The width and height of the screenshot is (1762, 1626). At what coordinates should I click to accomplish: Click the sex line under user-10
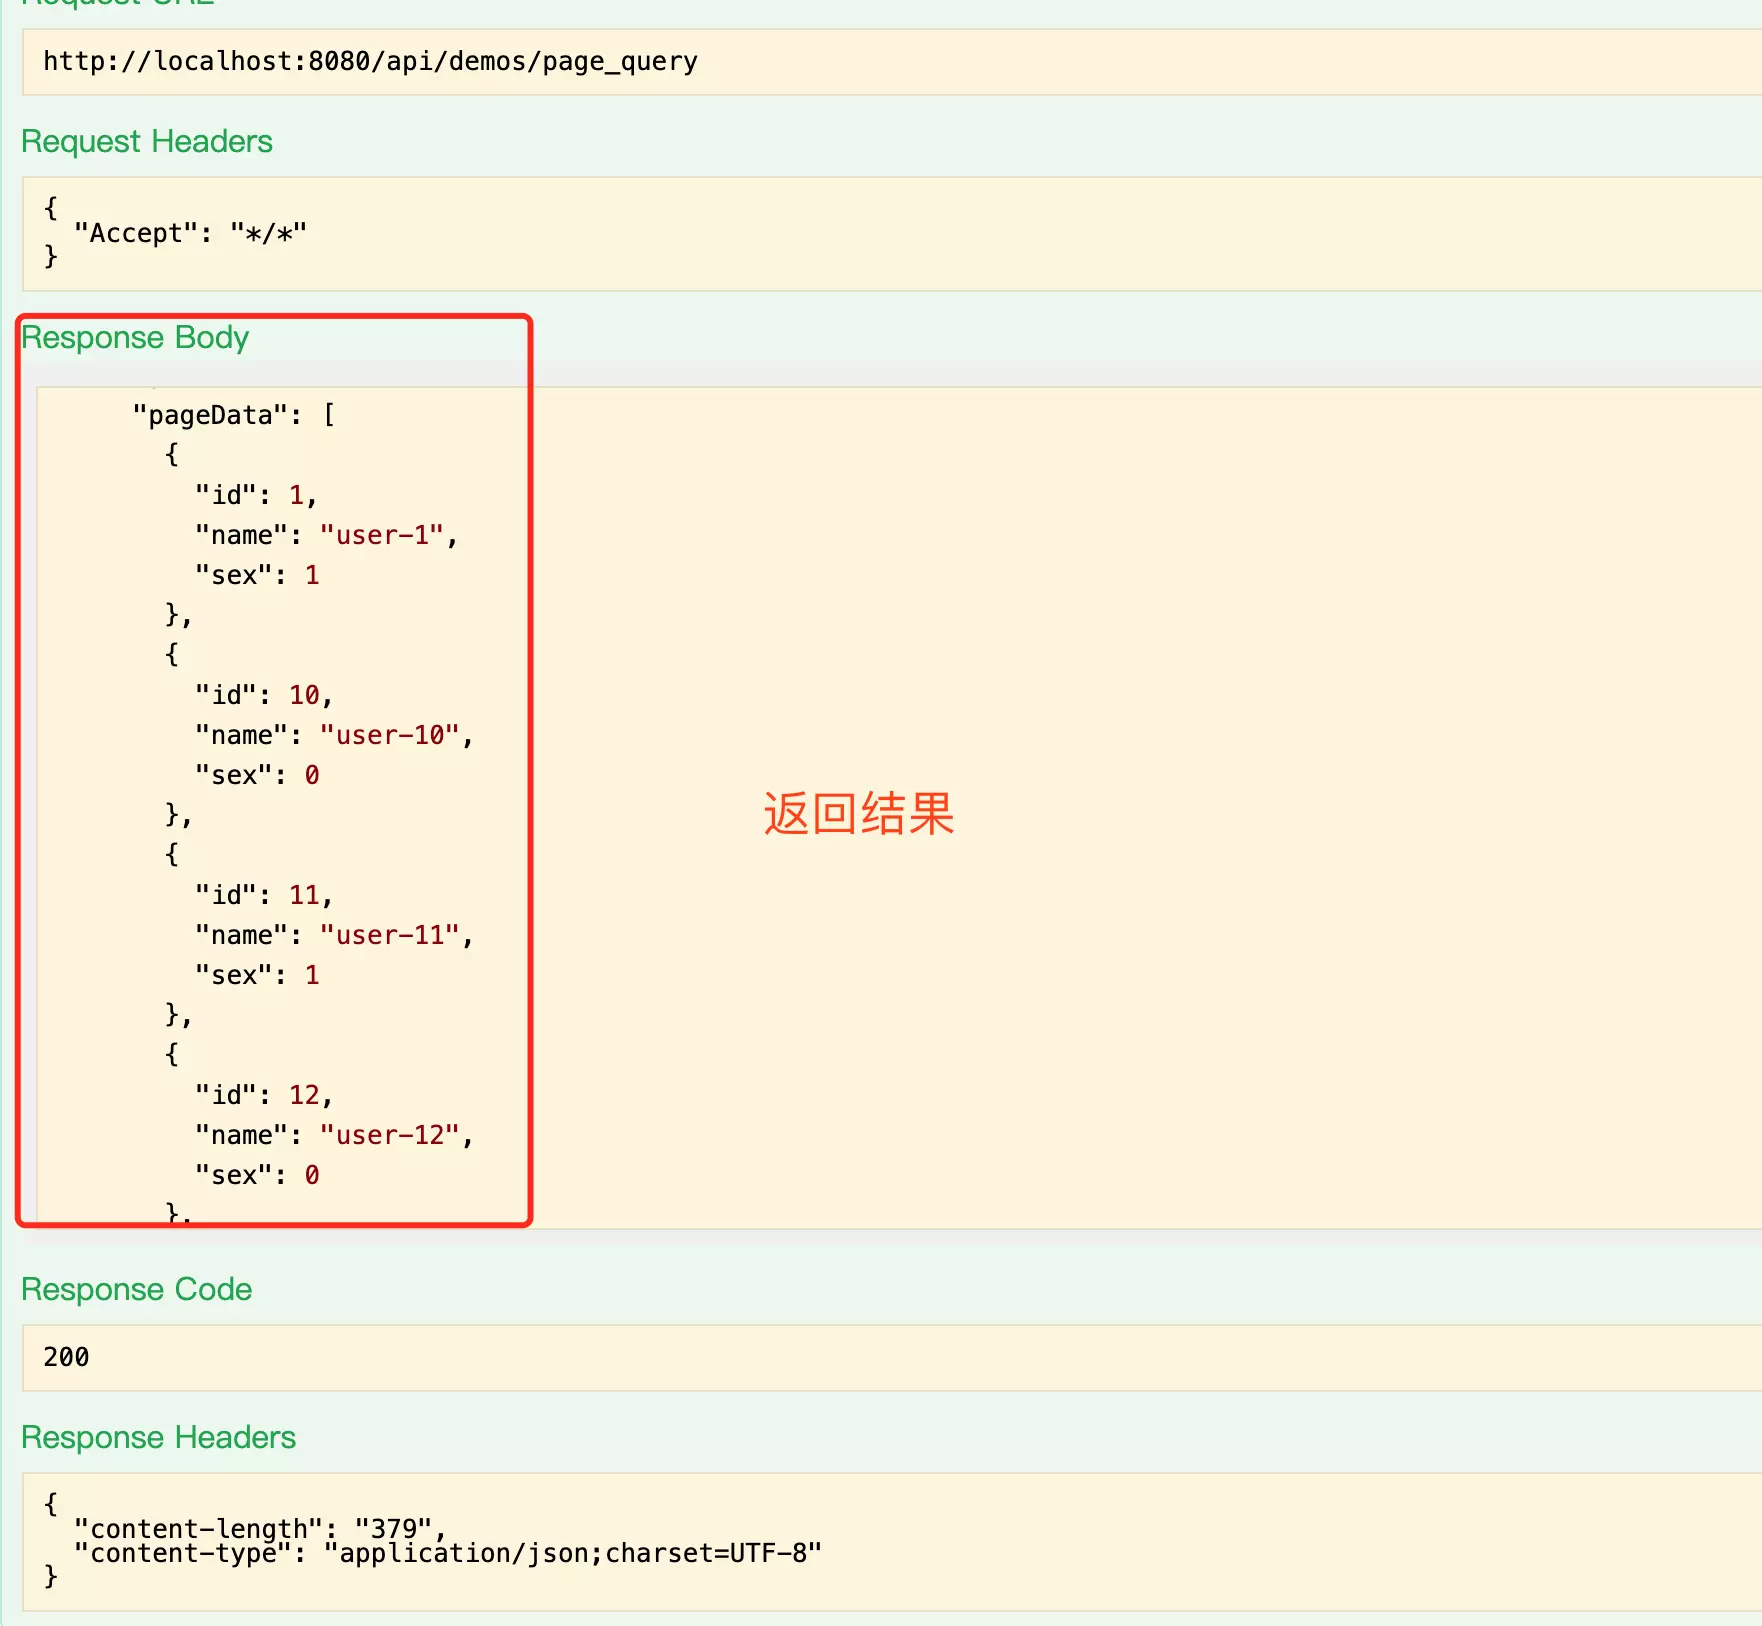[257, 775]
